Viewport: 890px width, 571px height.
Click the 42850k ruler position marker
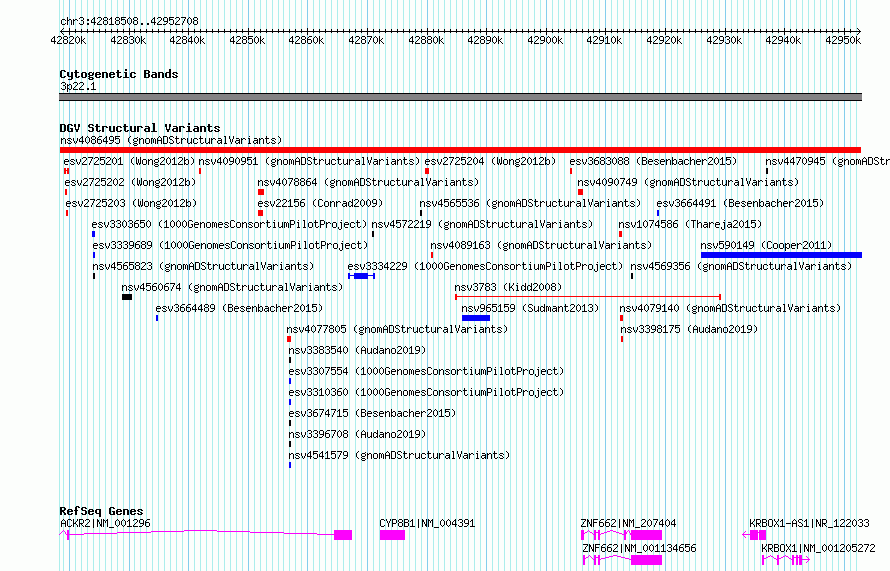pos(247,40)
